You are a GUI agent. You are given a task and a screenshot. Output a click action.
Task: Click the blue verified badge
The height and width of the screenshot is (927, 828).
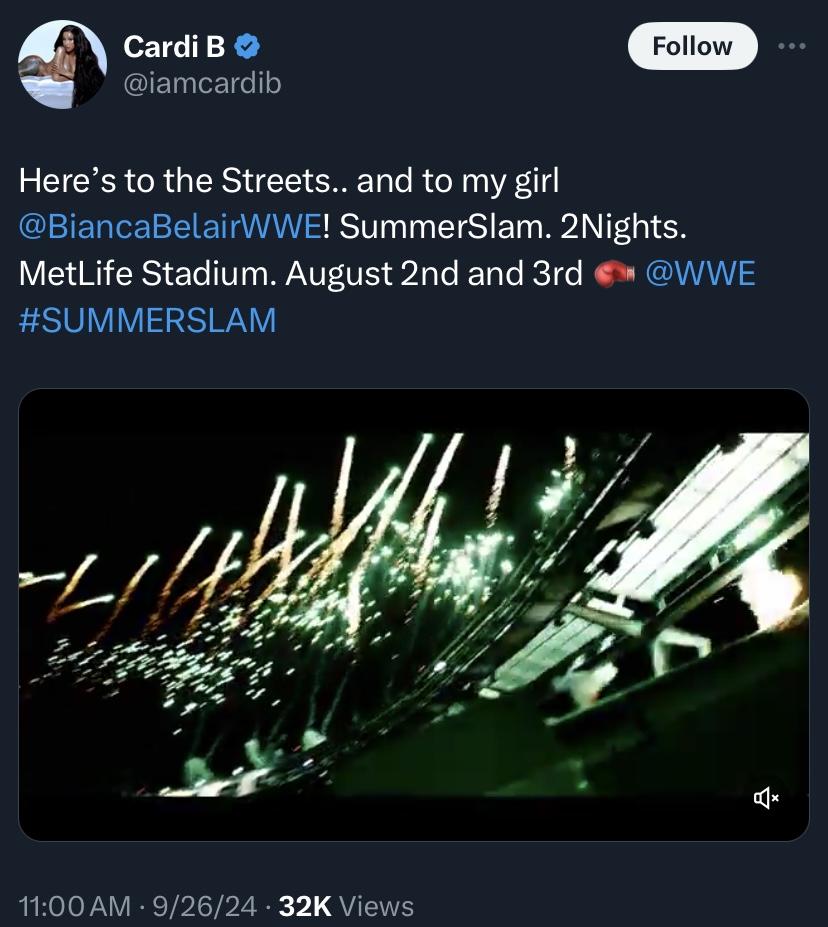click(248, 46)
